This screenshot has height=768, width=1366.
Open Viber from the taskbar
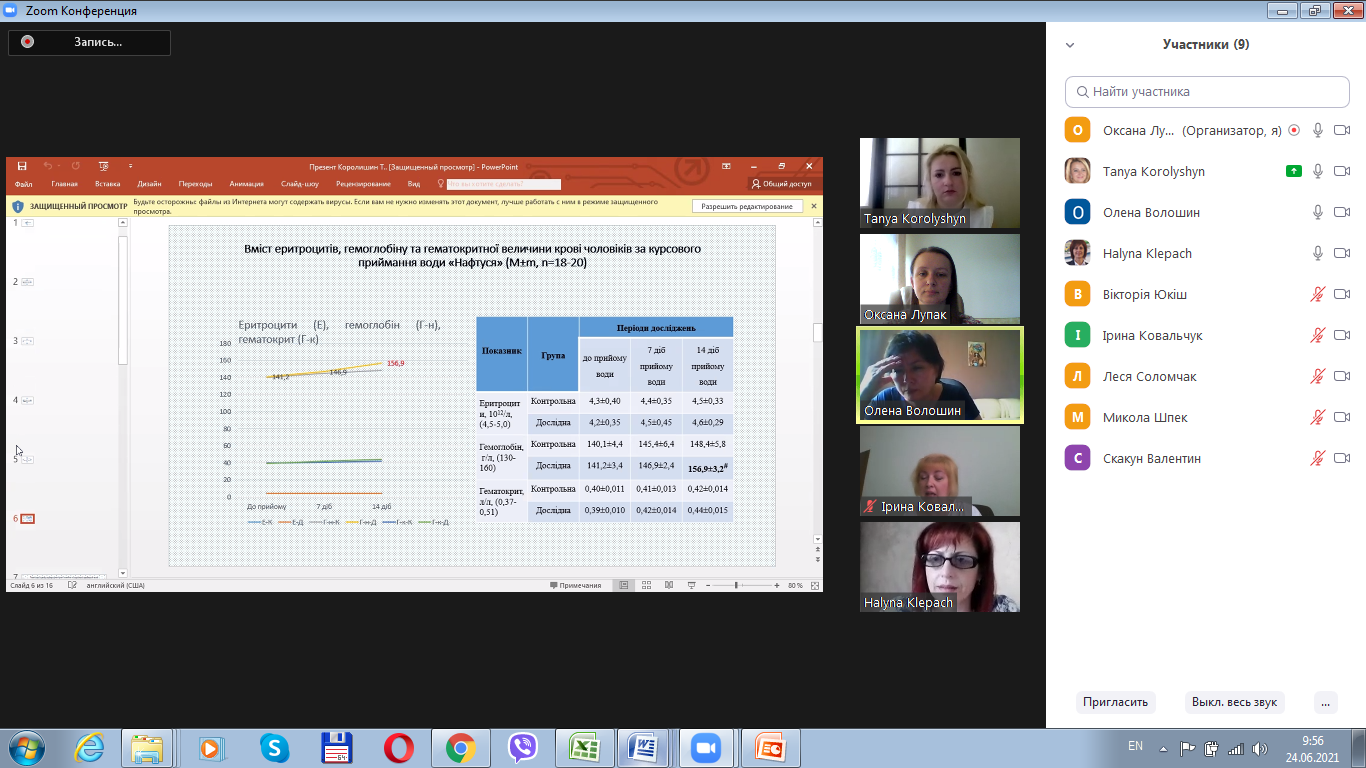(x=522, y=747)
